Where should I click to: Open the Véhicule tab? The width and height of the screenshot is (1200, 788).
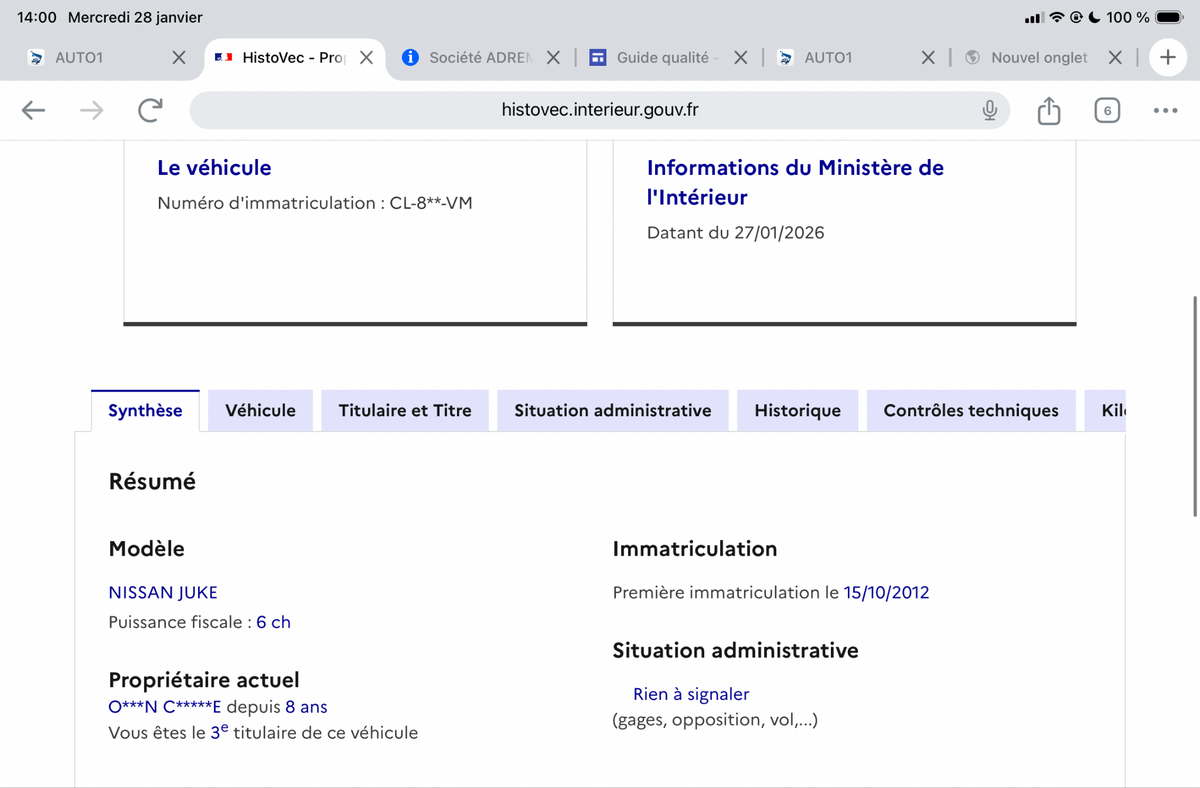[260, 410]
